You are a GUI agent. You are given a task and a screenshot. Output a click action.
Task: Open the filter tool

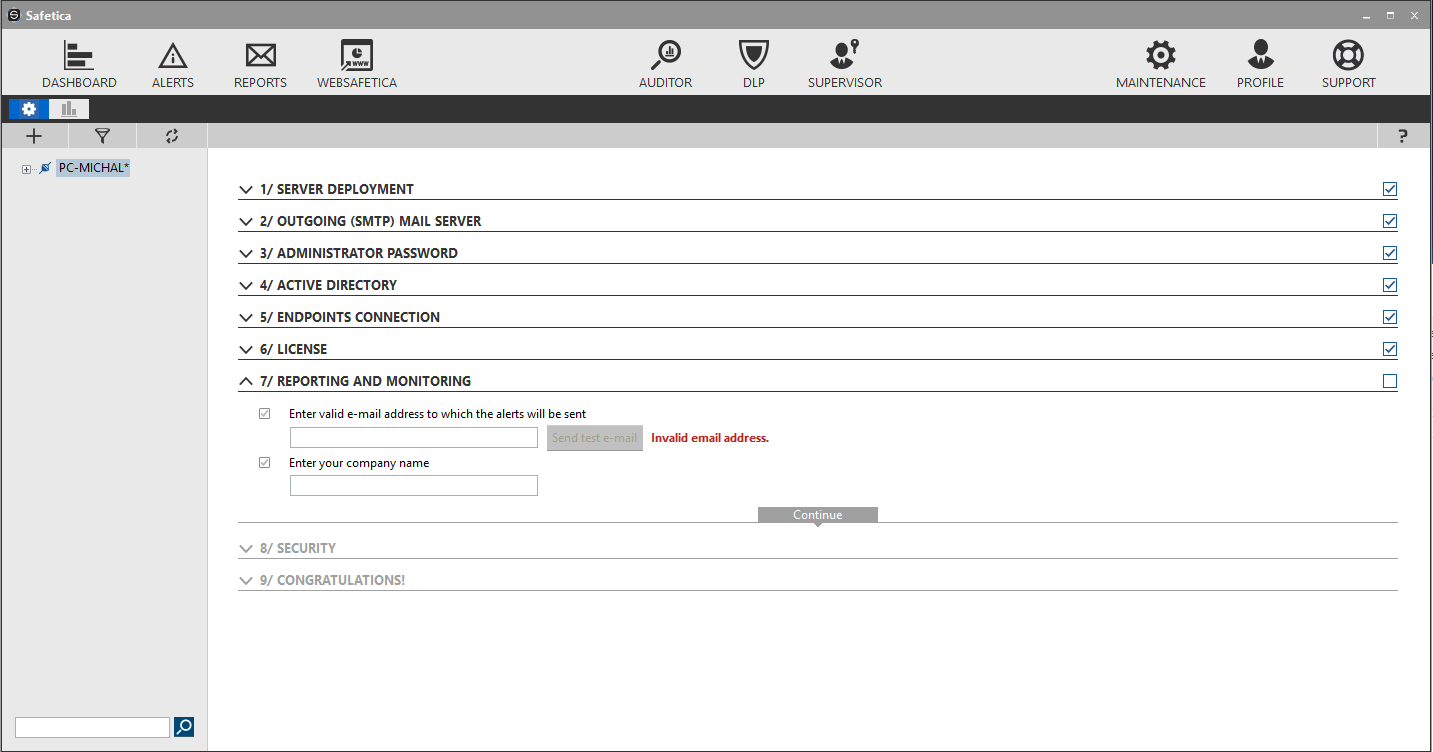102,135
